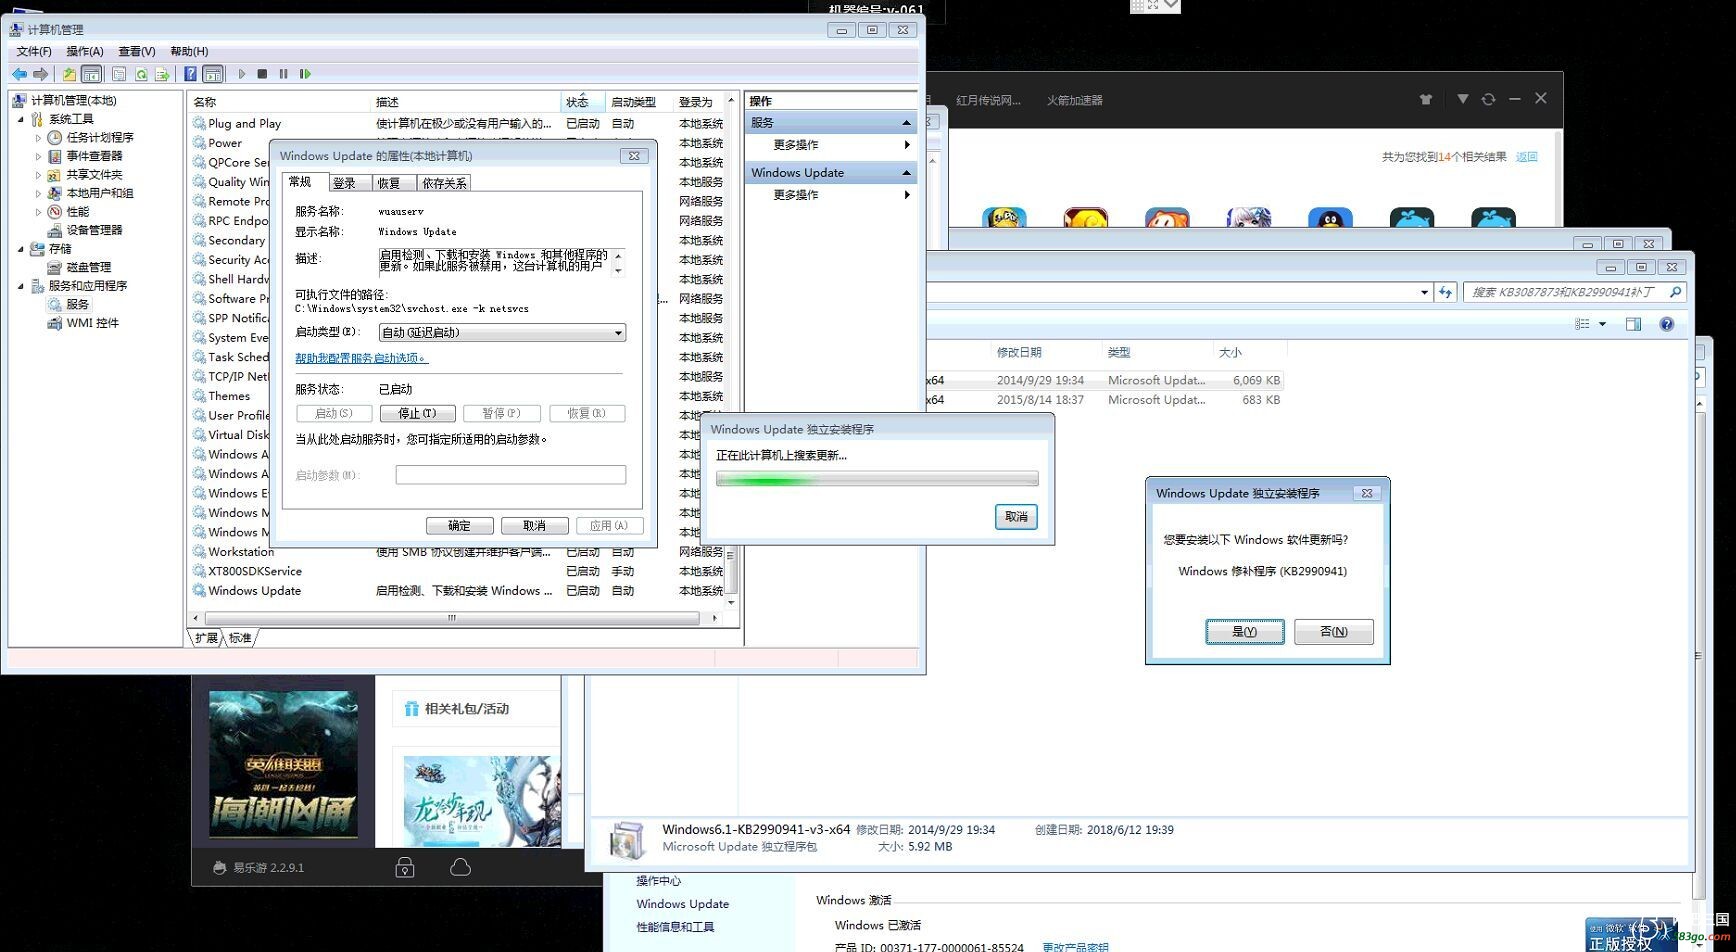Screen dimensions: 1736x952
Task: Click the green Refresh toolbar icon
Action: point(141,74)
